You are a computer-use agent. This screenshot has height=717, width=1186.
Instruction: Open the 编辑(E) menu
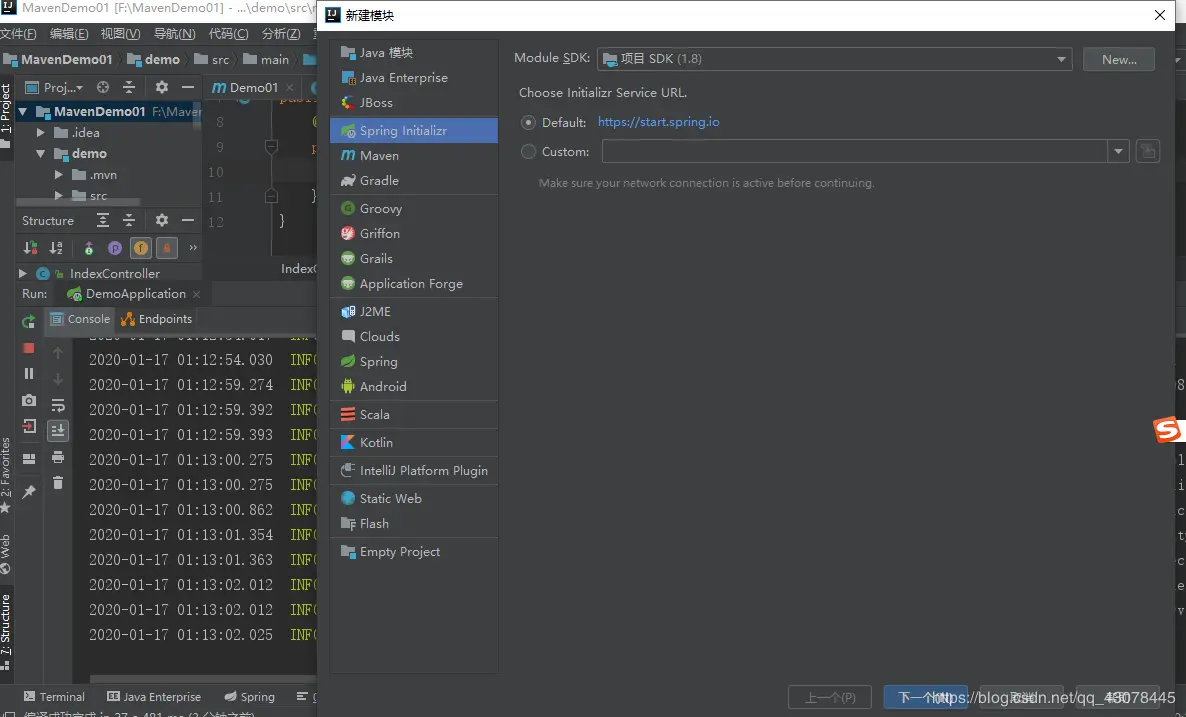click(x=69, y=34)
